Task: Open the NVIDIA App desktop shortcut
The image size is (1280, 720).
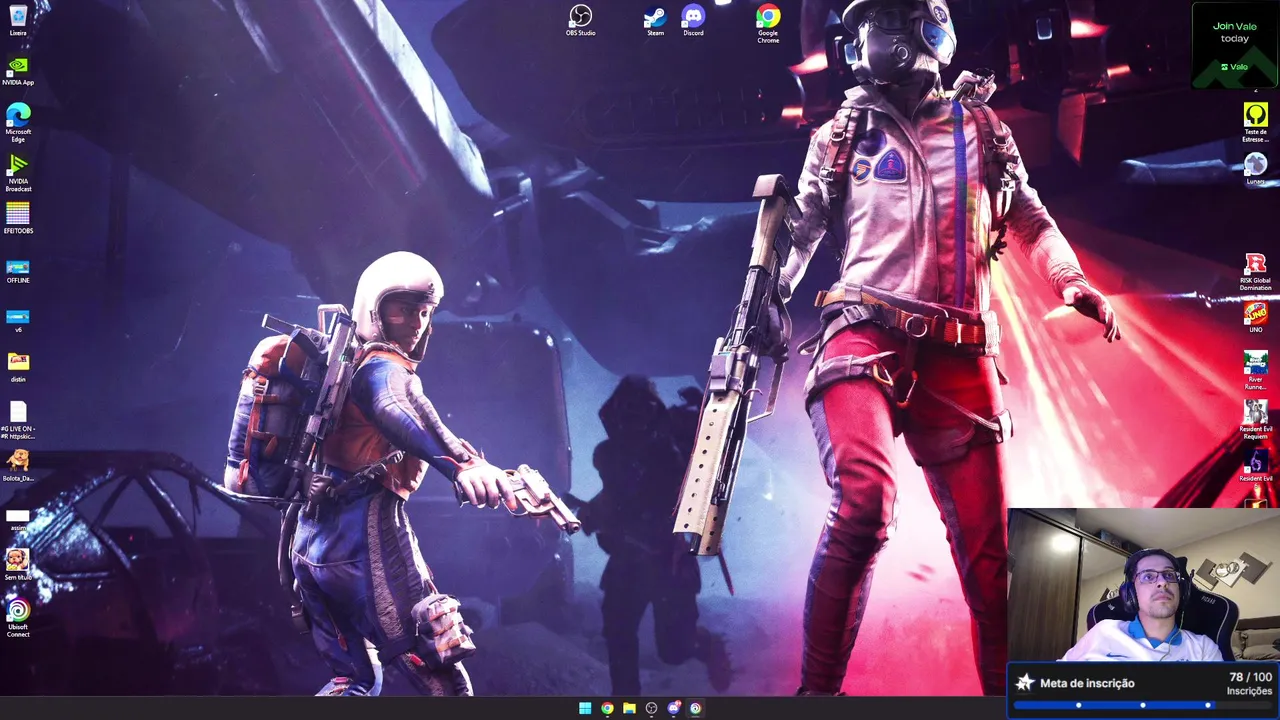Action: tap(18, 70)
